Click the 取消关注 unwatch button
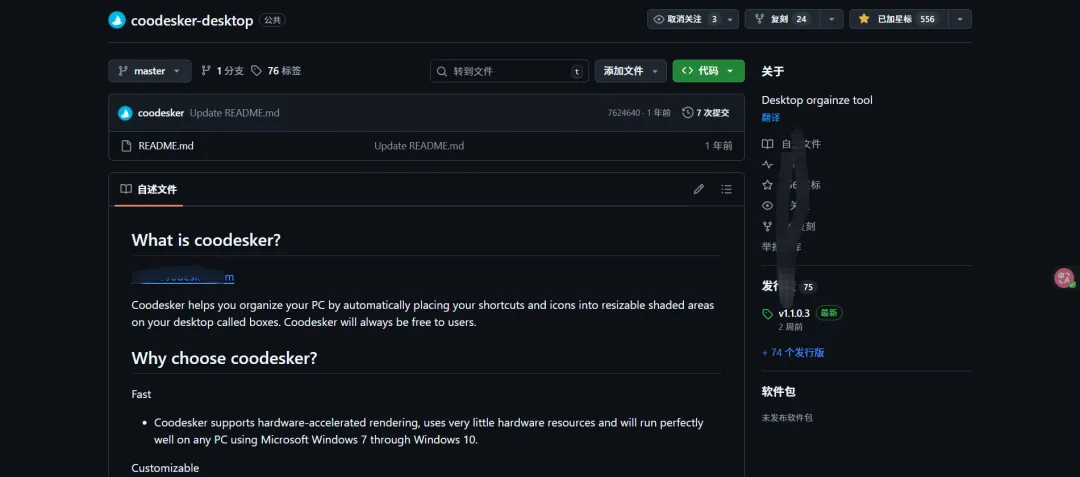 click(685, 19)
